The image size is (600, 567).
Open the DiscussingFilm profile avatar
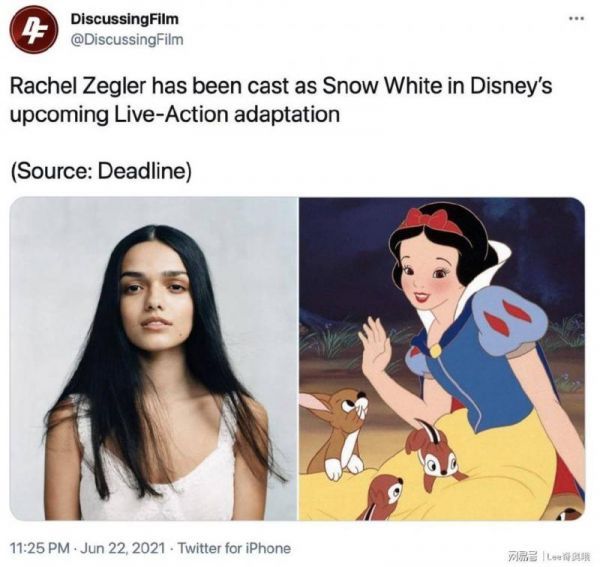point(34,29)
